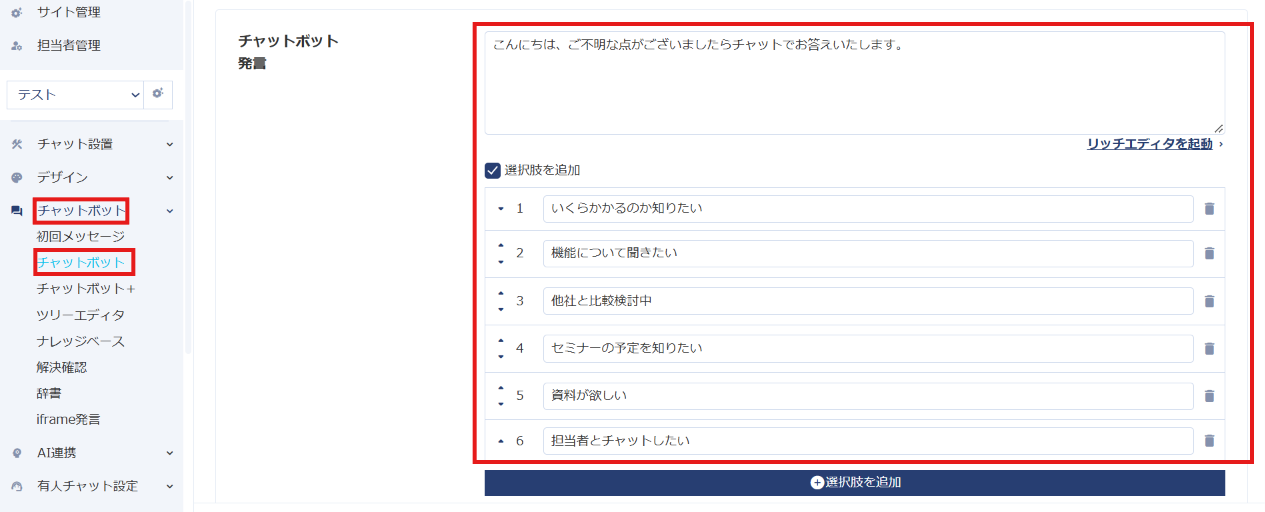Screen dimensions: 1265x512
Task: Click the chatbot message text area
Action: (x=855, y=83)
